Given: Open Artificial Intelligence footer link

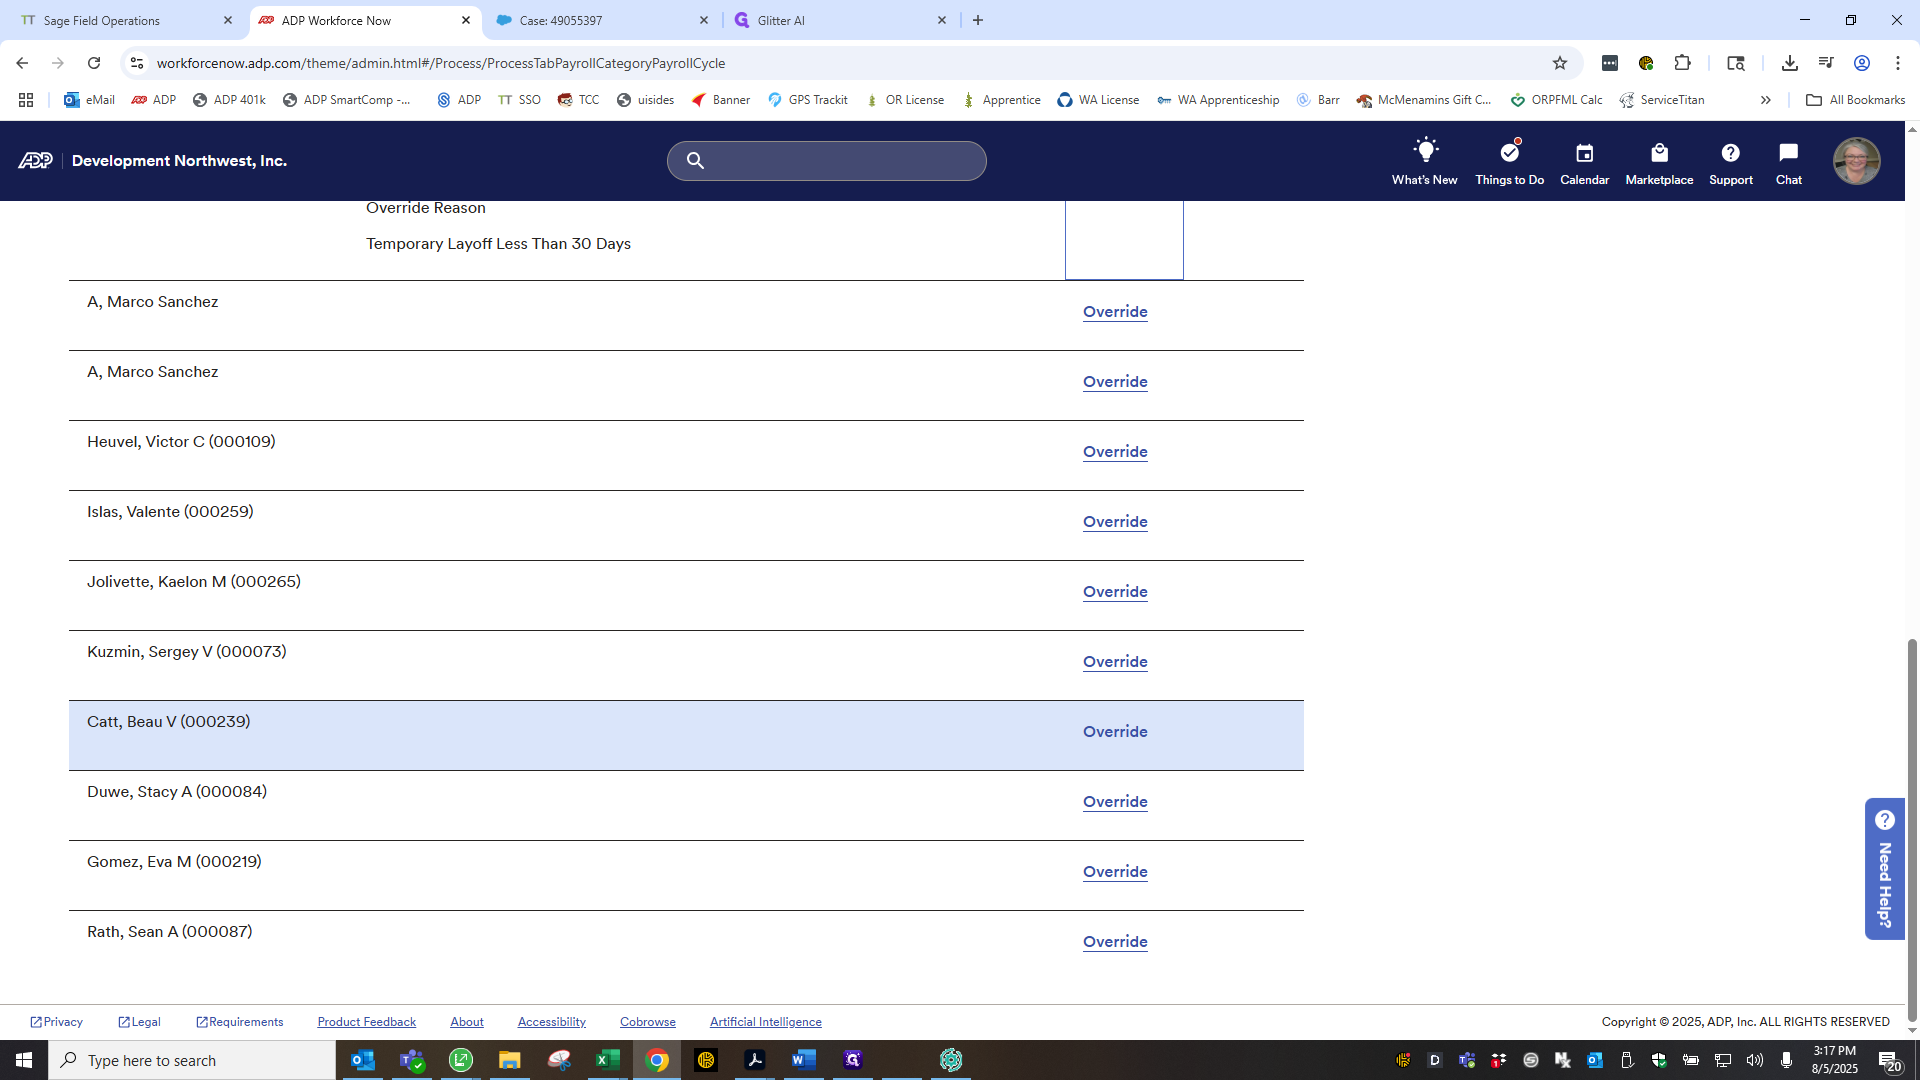Looking at the screenshot, I should (x=766, y=1022).
